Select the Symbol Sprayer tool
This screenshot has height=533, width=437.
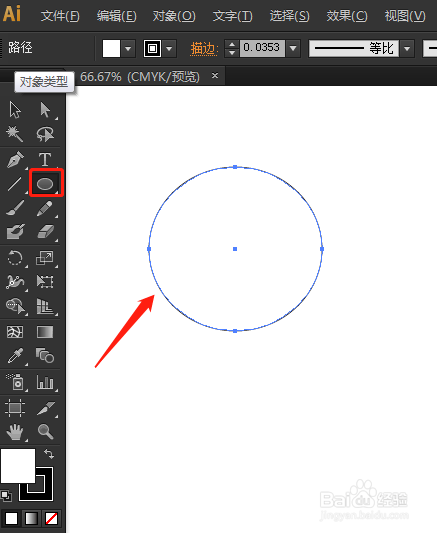pyautogui.click(x=15, y=382)
